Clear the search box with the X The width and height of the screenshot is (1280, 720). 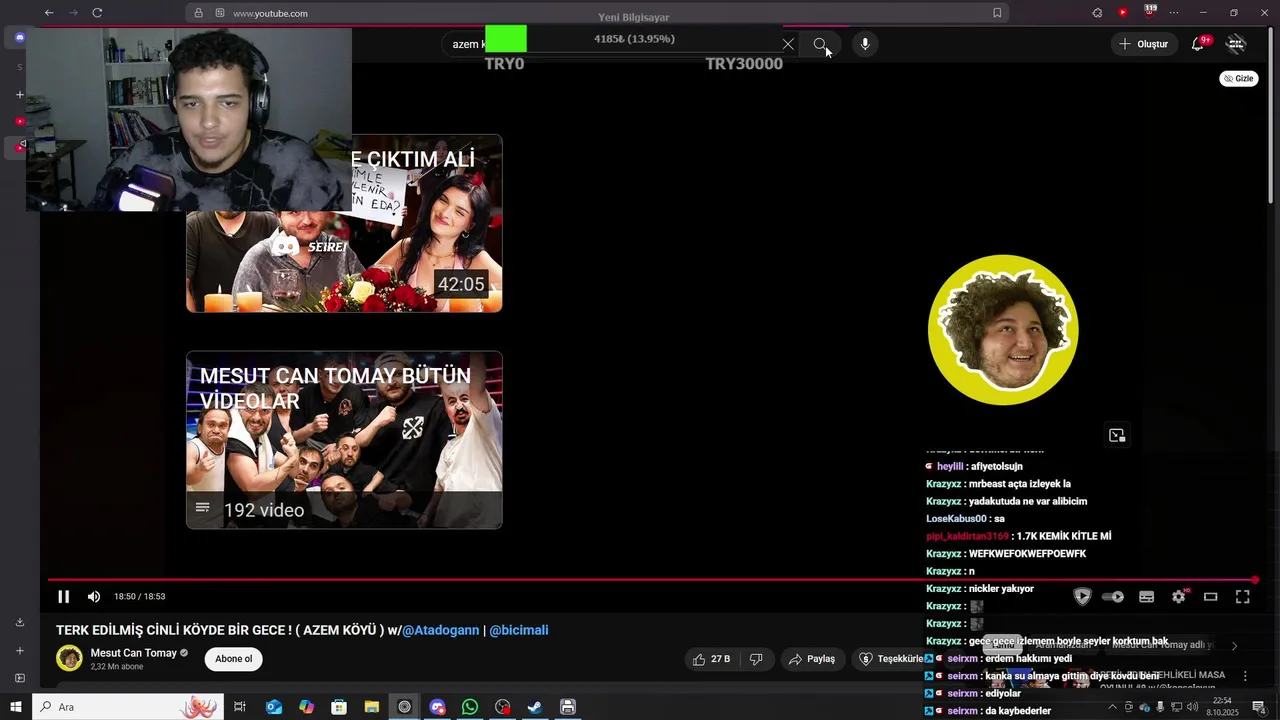(x=788, y=44)
